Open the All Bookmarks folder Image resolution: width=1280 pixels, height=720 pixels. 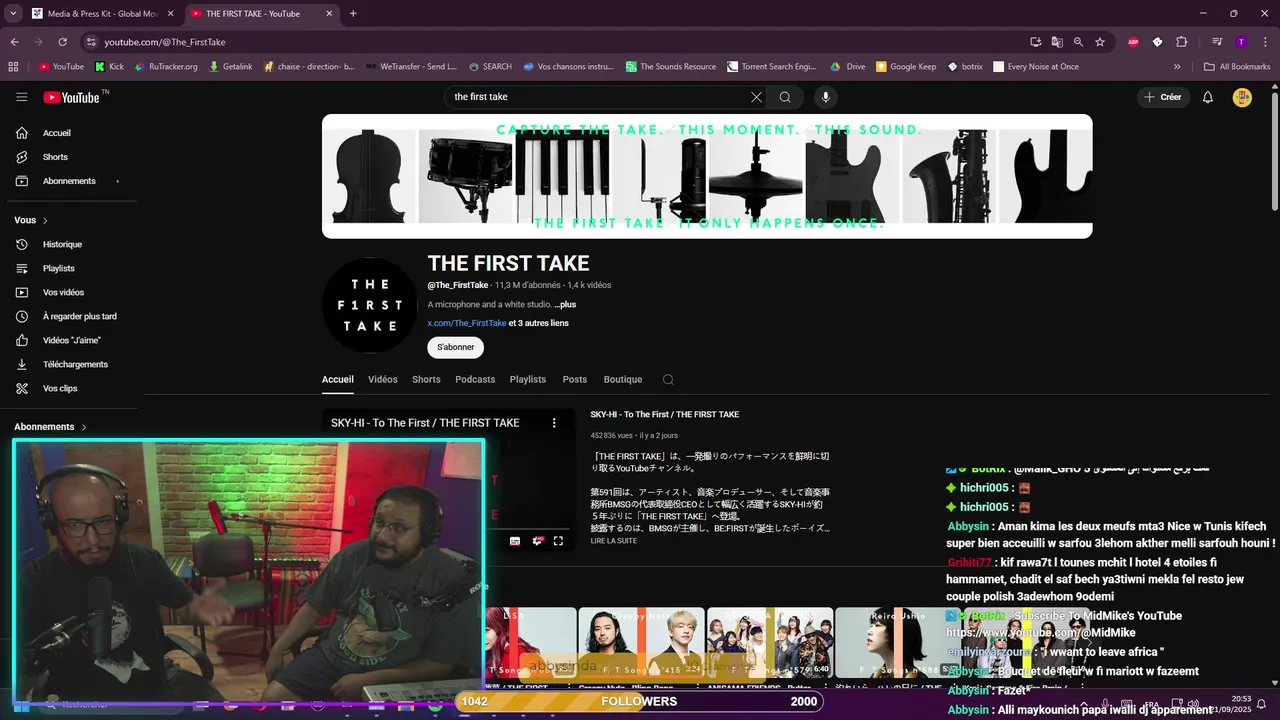(x=1237, y=67)
